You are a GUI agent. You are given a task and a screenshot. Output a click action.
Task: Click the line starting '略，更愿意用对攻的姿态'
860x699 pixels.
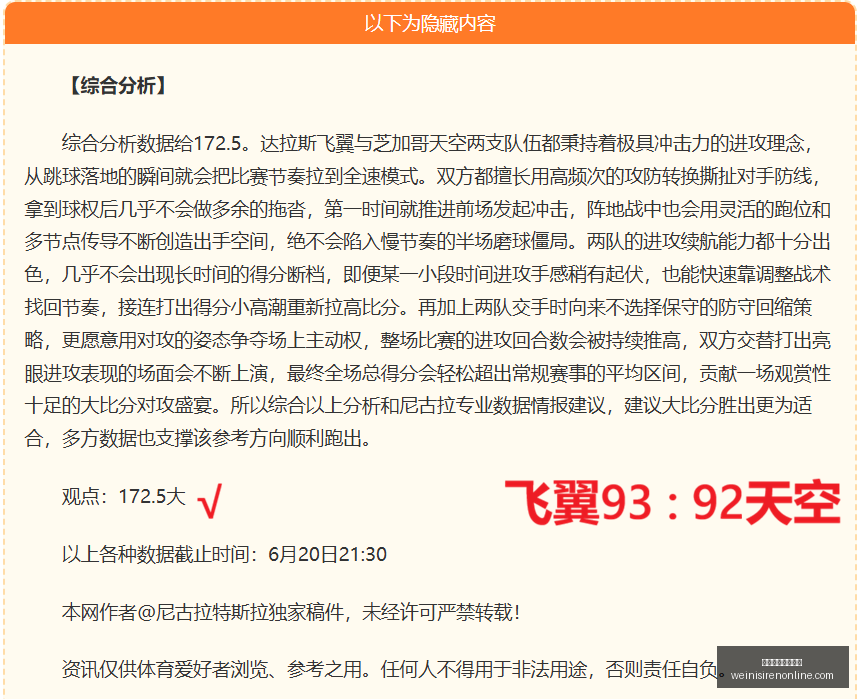click(x=428, y=340)
